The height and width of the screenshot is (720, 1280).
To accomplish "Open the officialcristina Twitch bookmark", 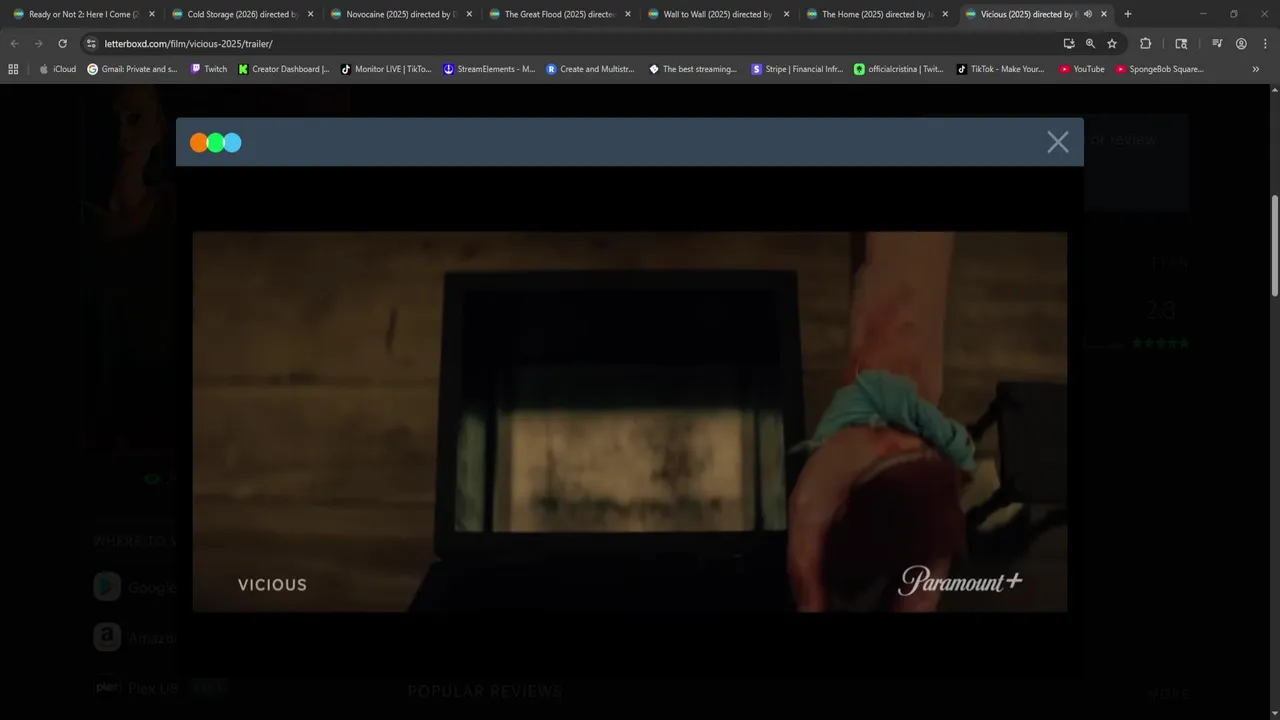I will pos(898,69).
